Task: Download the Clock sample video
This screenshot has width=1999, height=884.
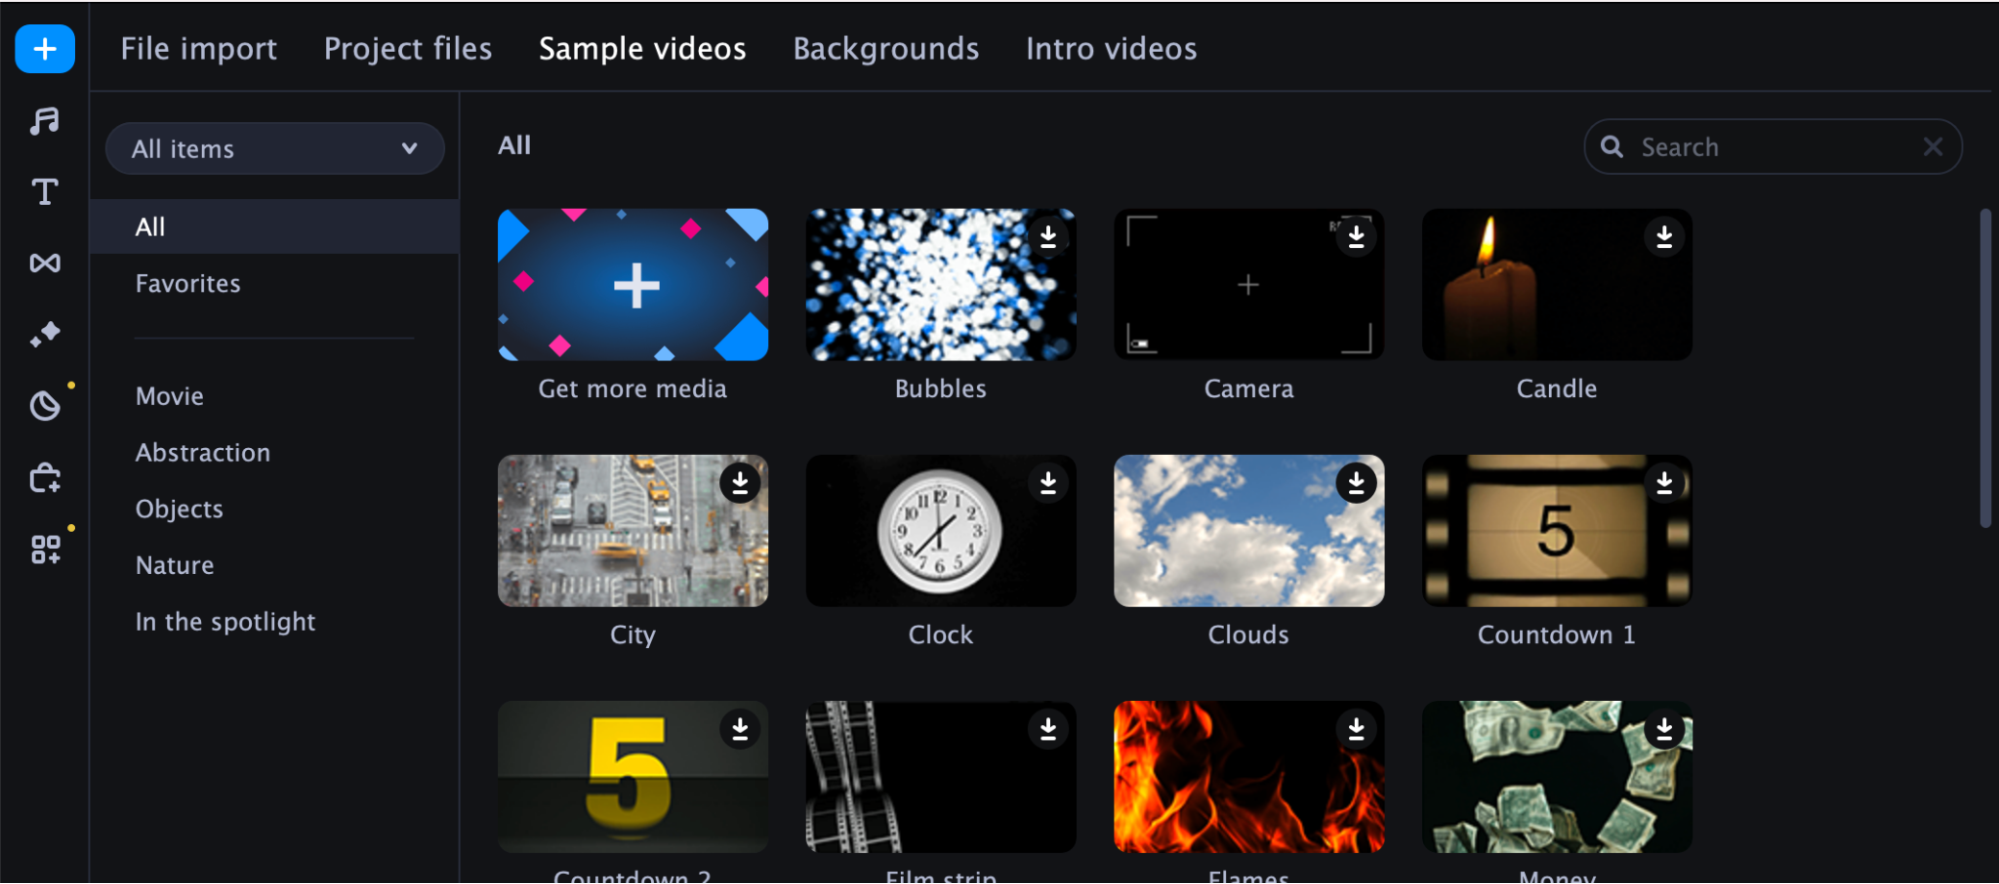Action: click(x=1048, y=483)
